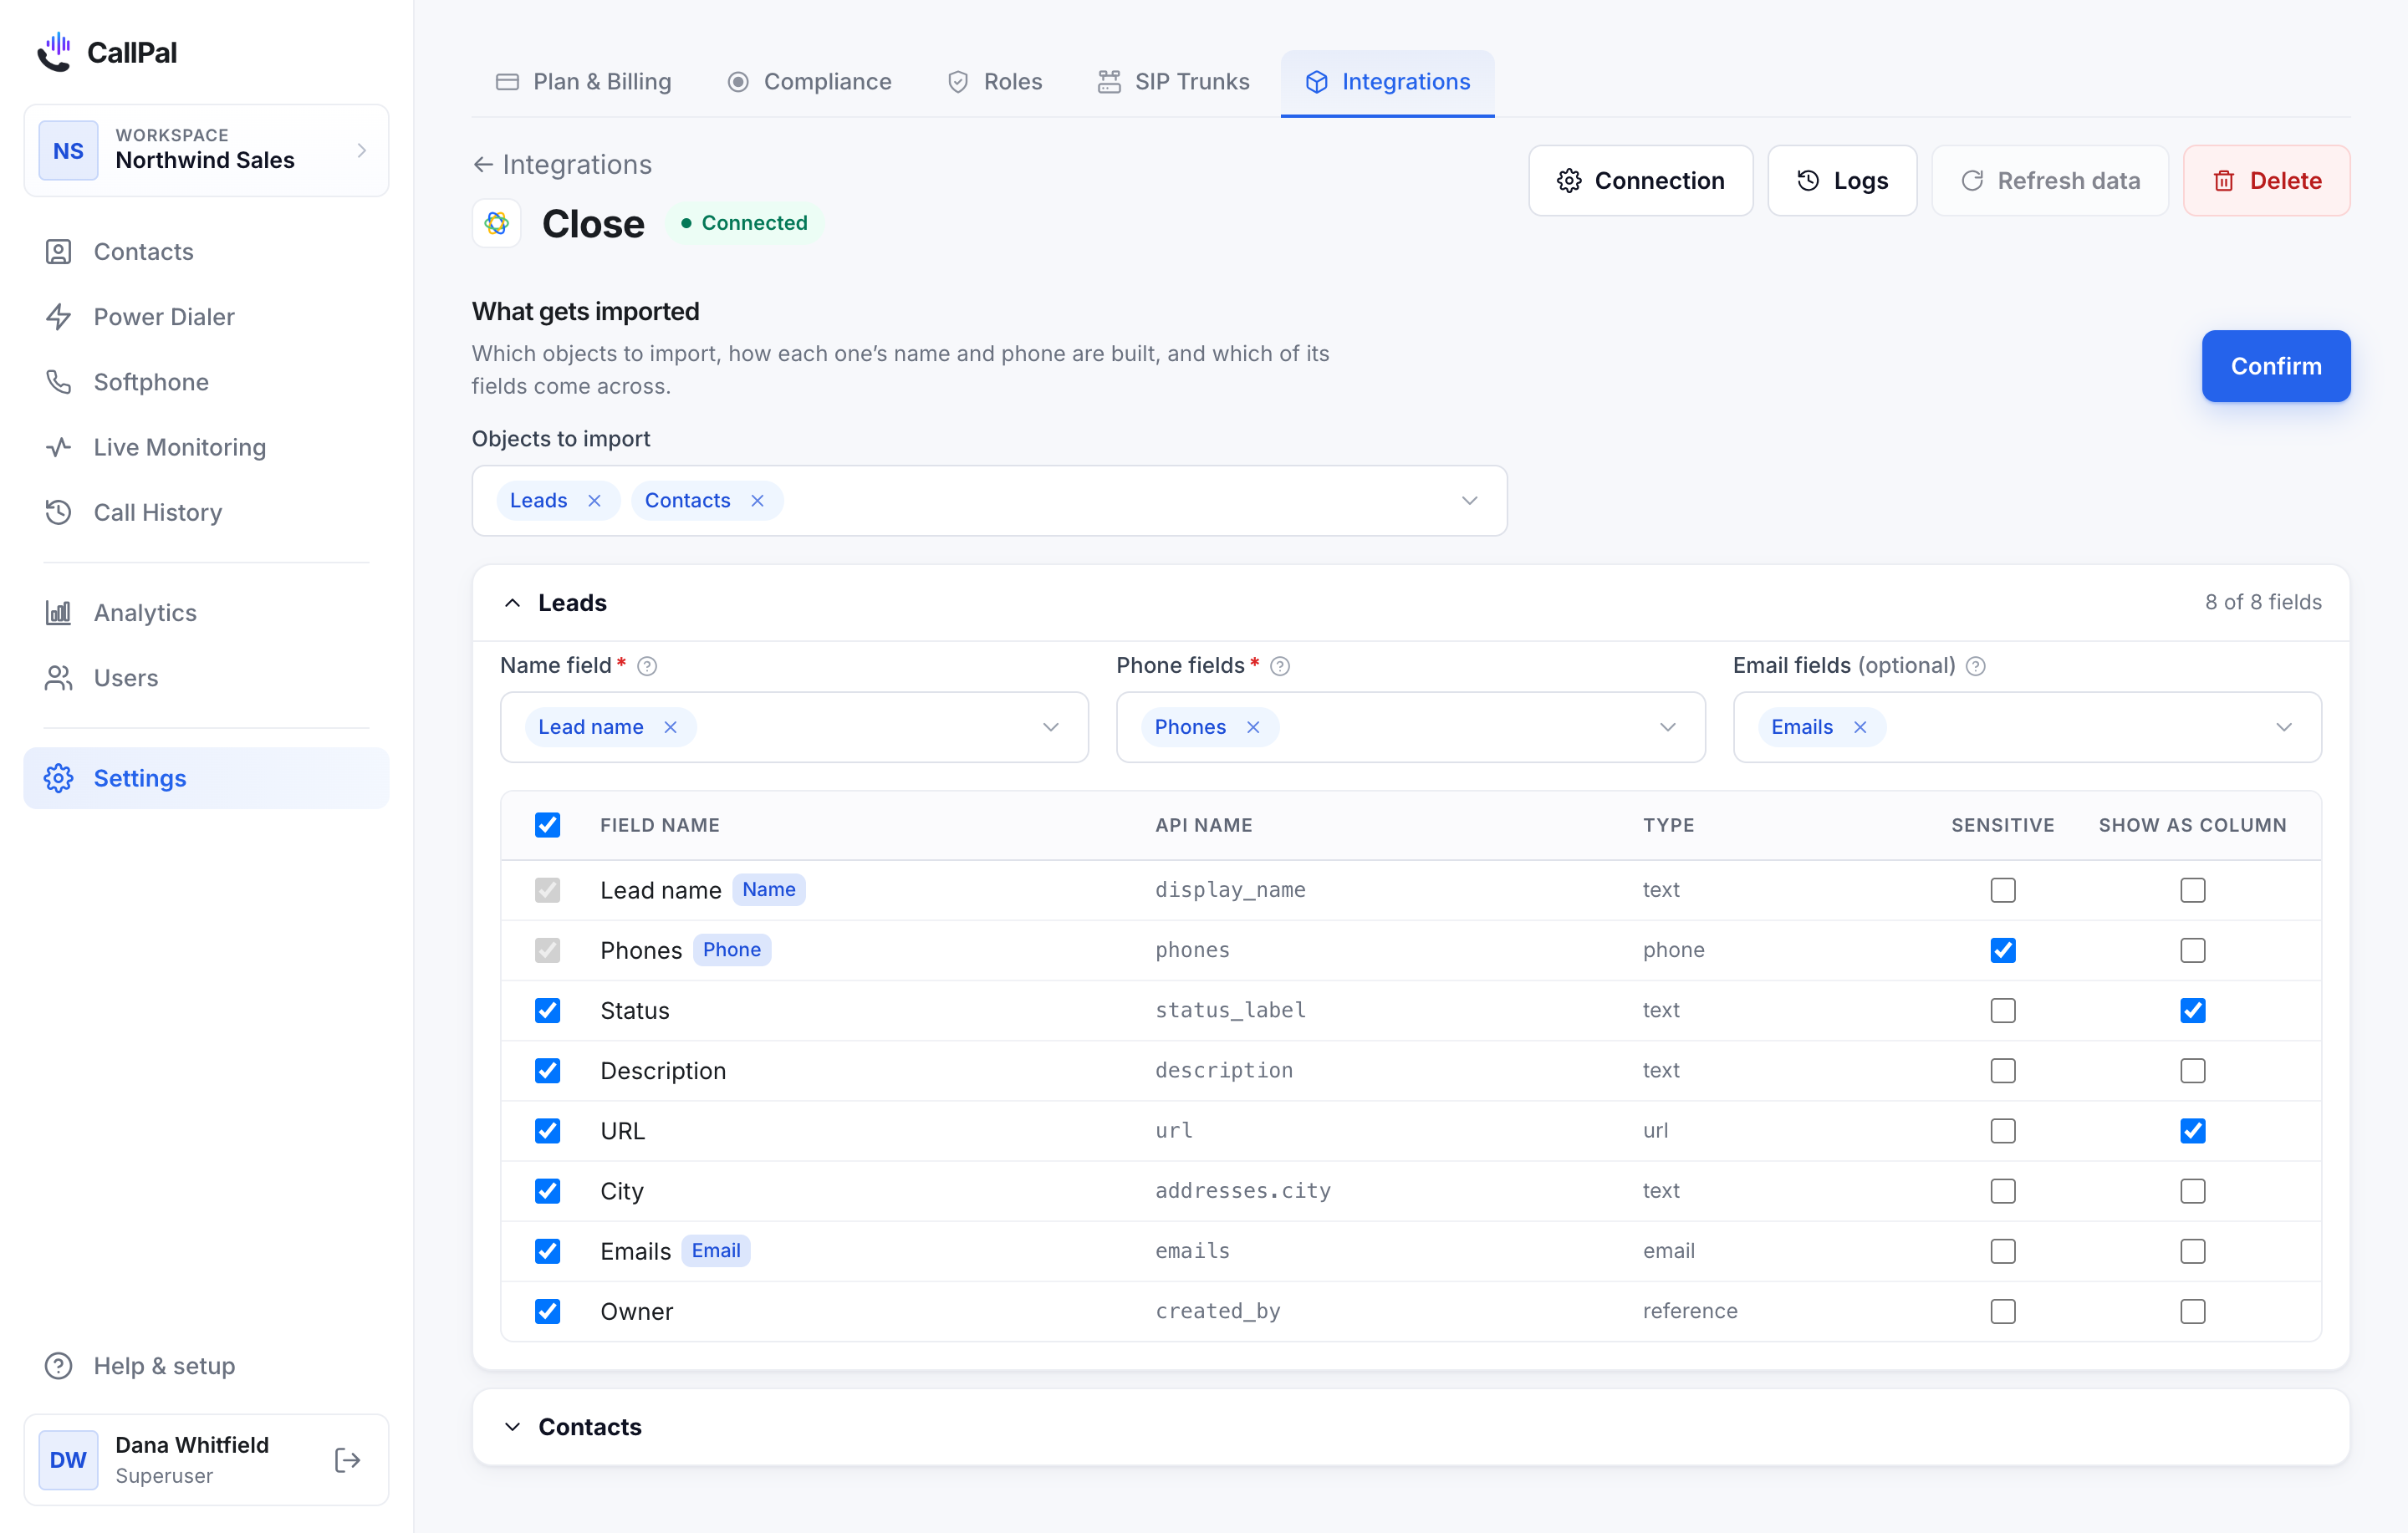Mark Lead name as sensitive

[2003, 890]
